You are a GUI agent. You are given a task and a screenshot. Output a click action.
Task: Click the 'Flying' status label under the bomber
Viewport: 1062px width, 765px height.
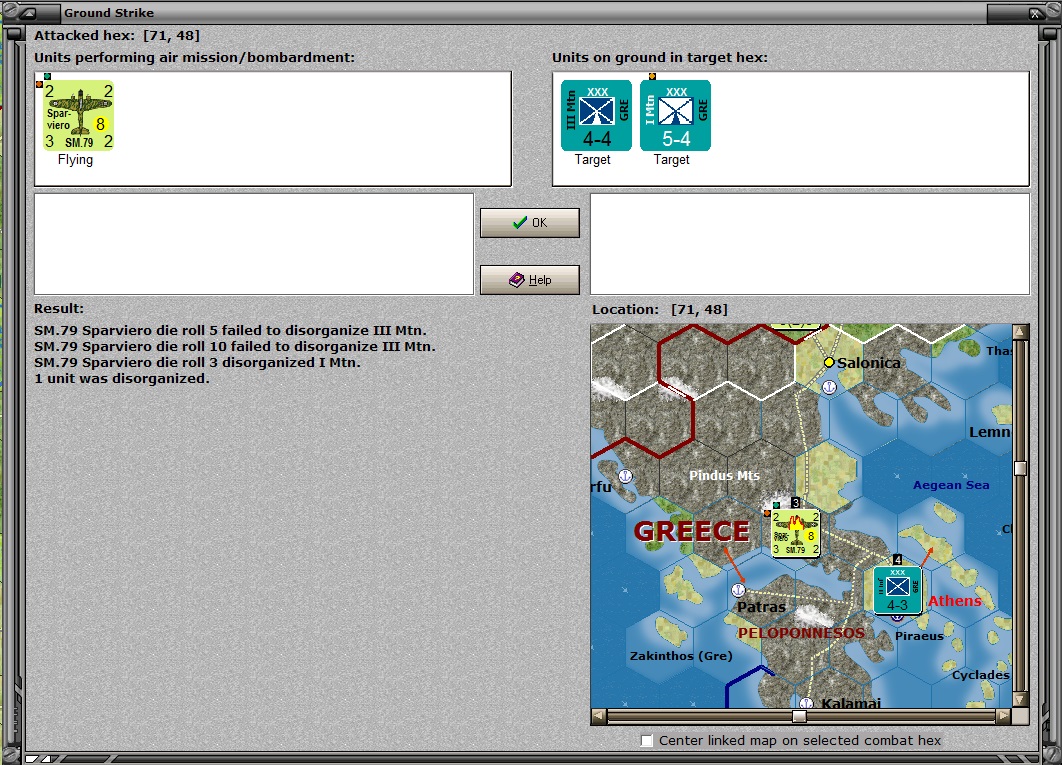(x=75, y=160)
